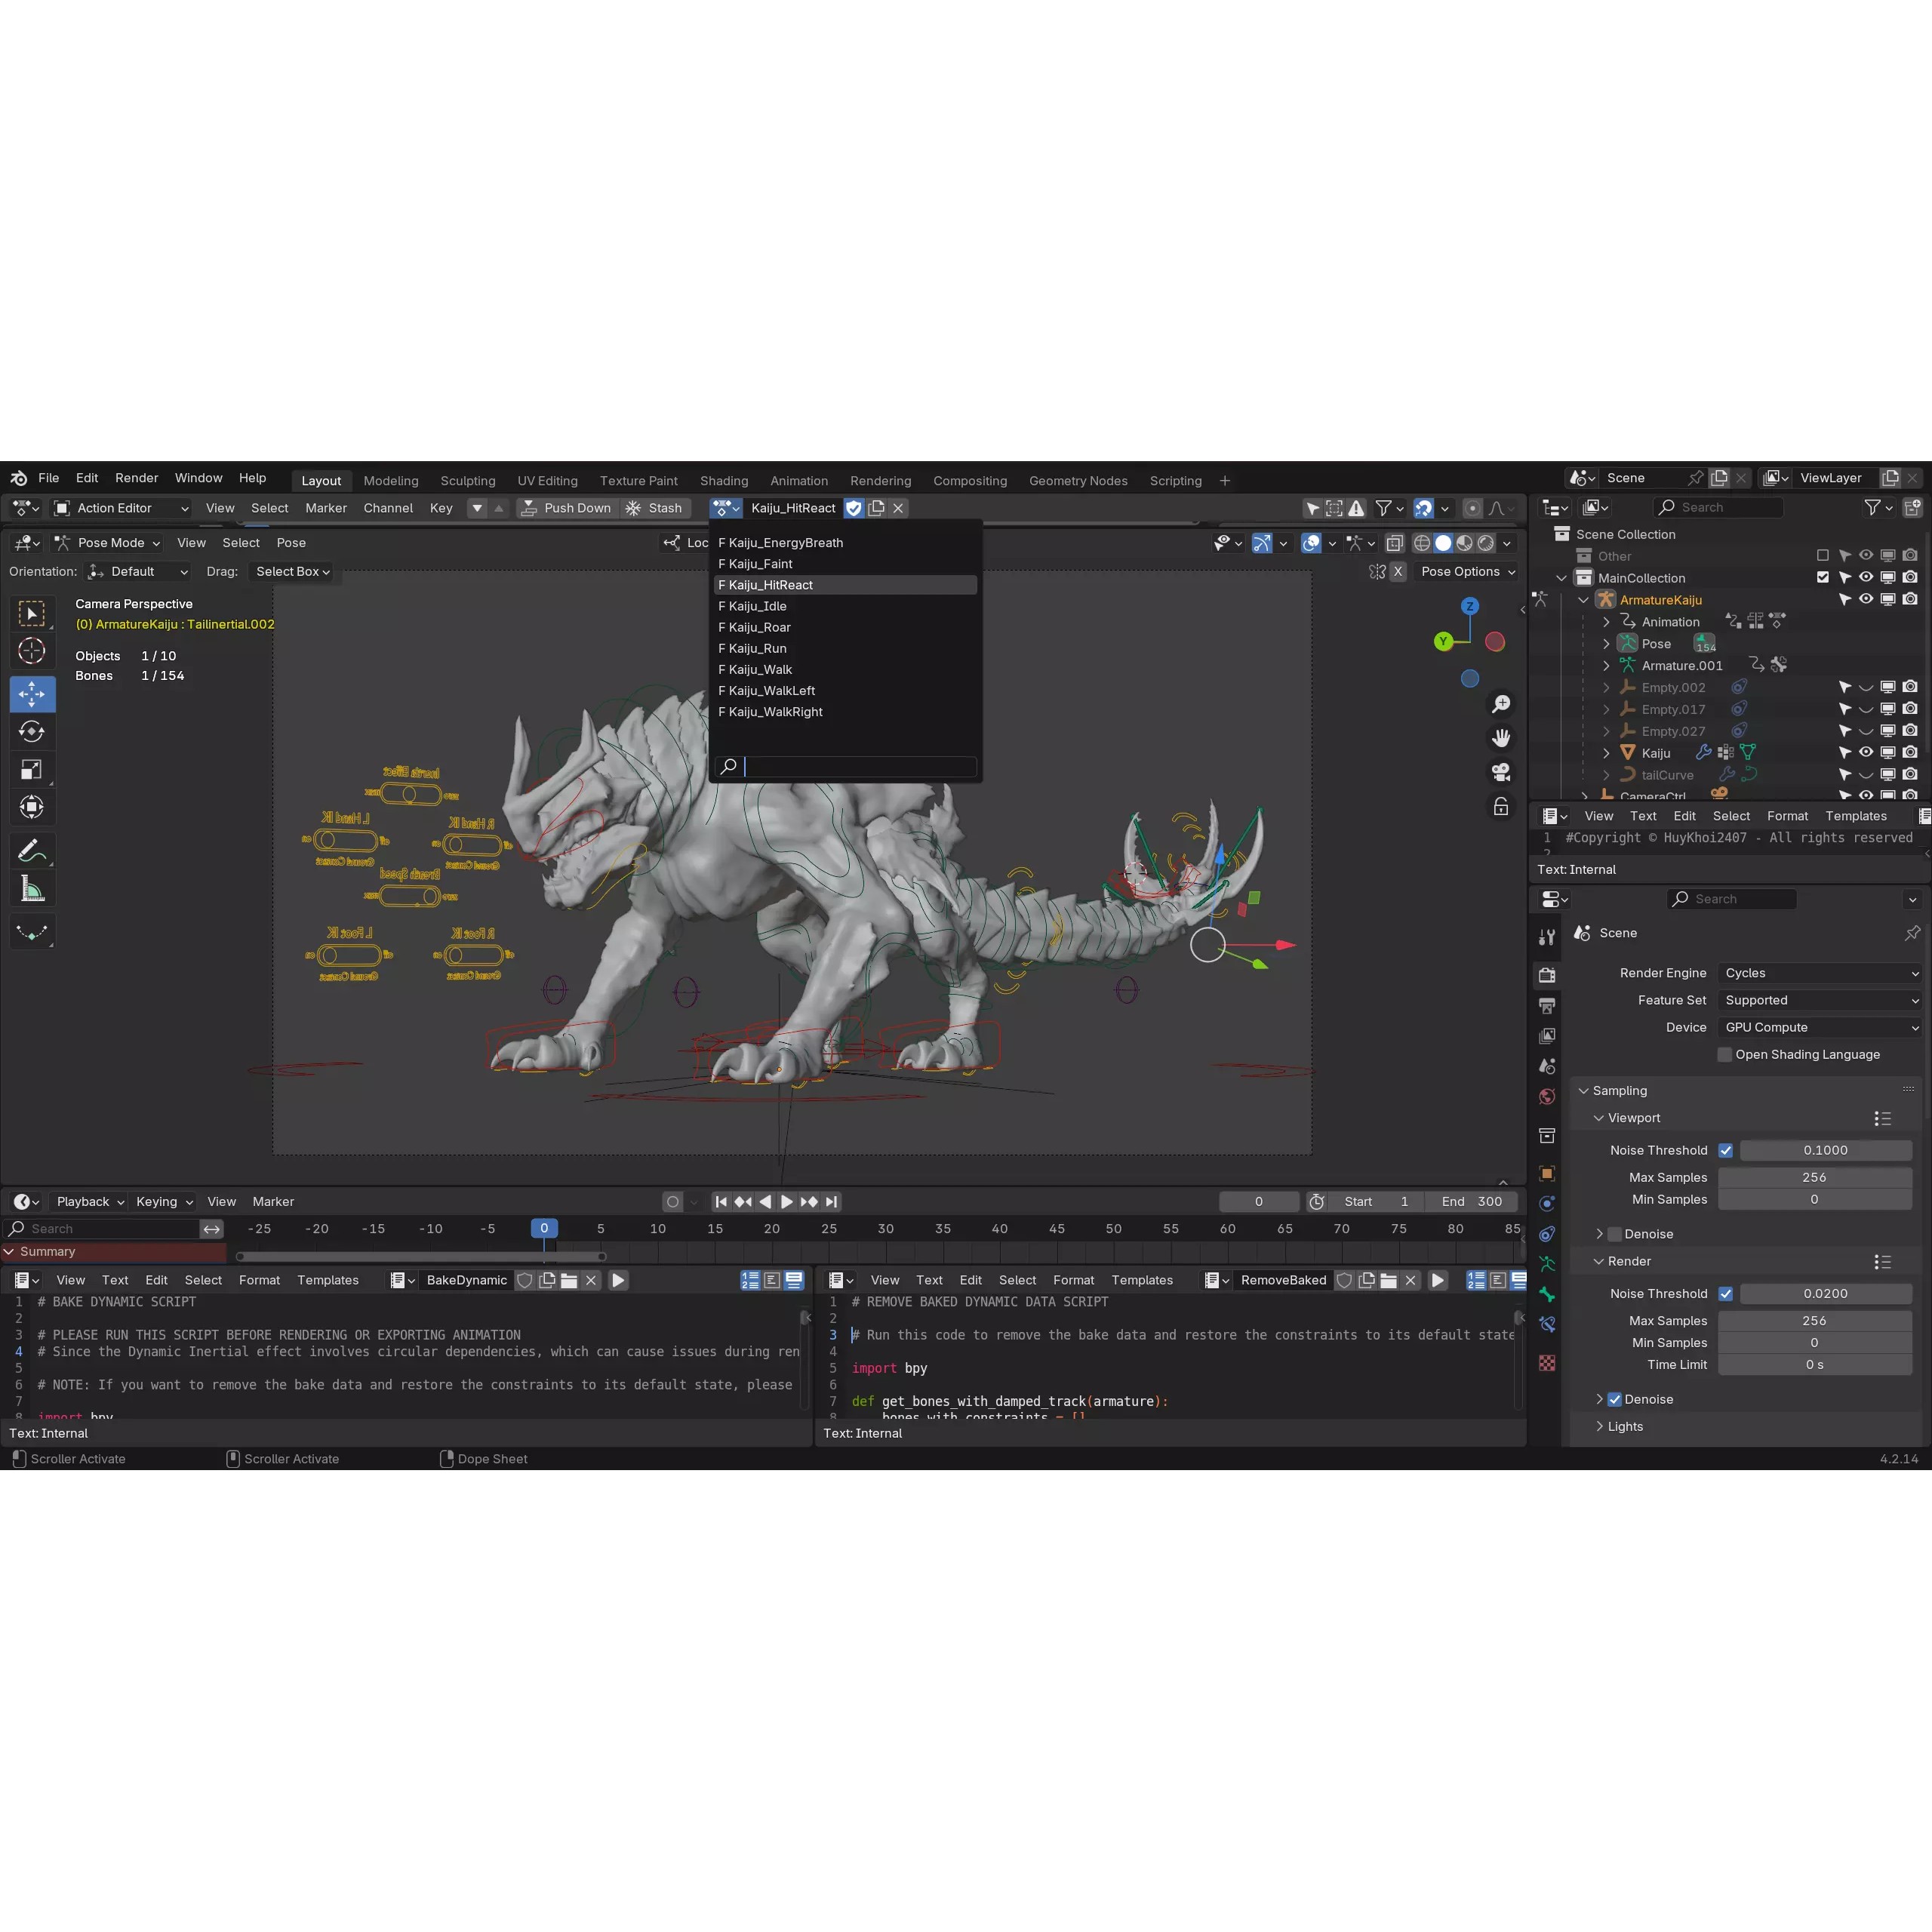
Task: Switch to solid viewport shading icon
Action: pyautogui.click(x=1443, y=543)
